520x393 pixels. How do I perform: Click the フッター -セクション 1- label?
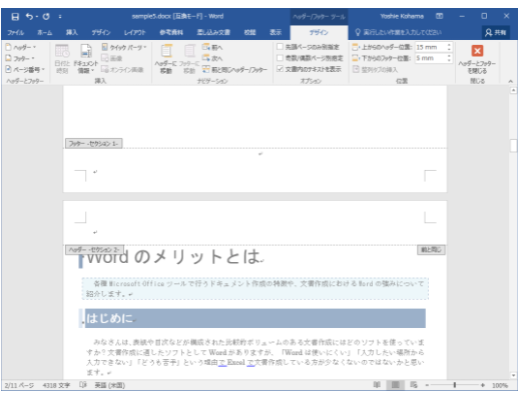(94, 143)
